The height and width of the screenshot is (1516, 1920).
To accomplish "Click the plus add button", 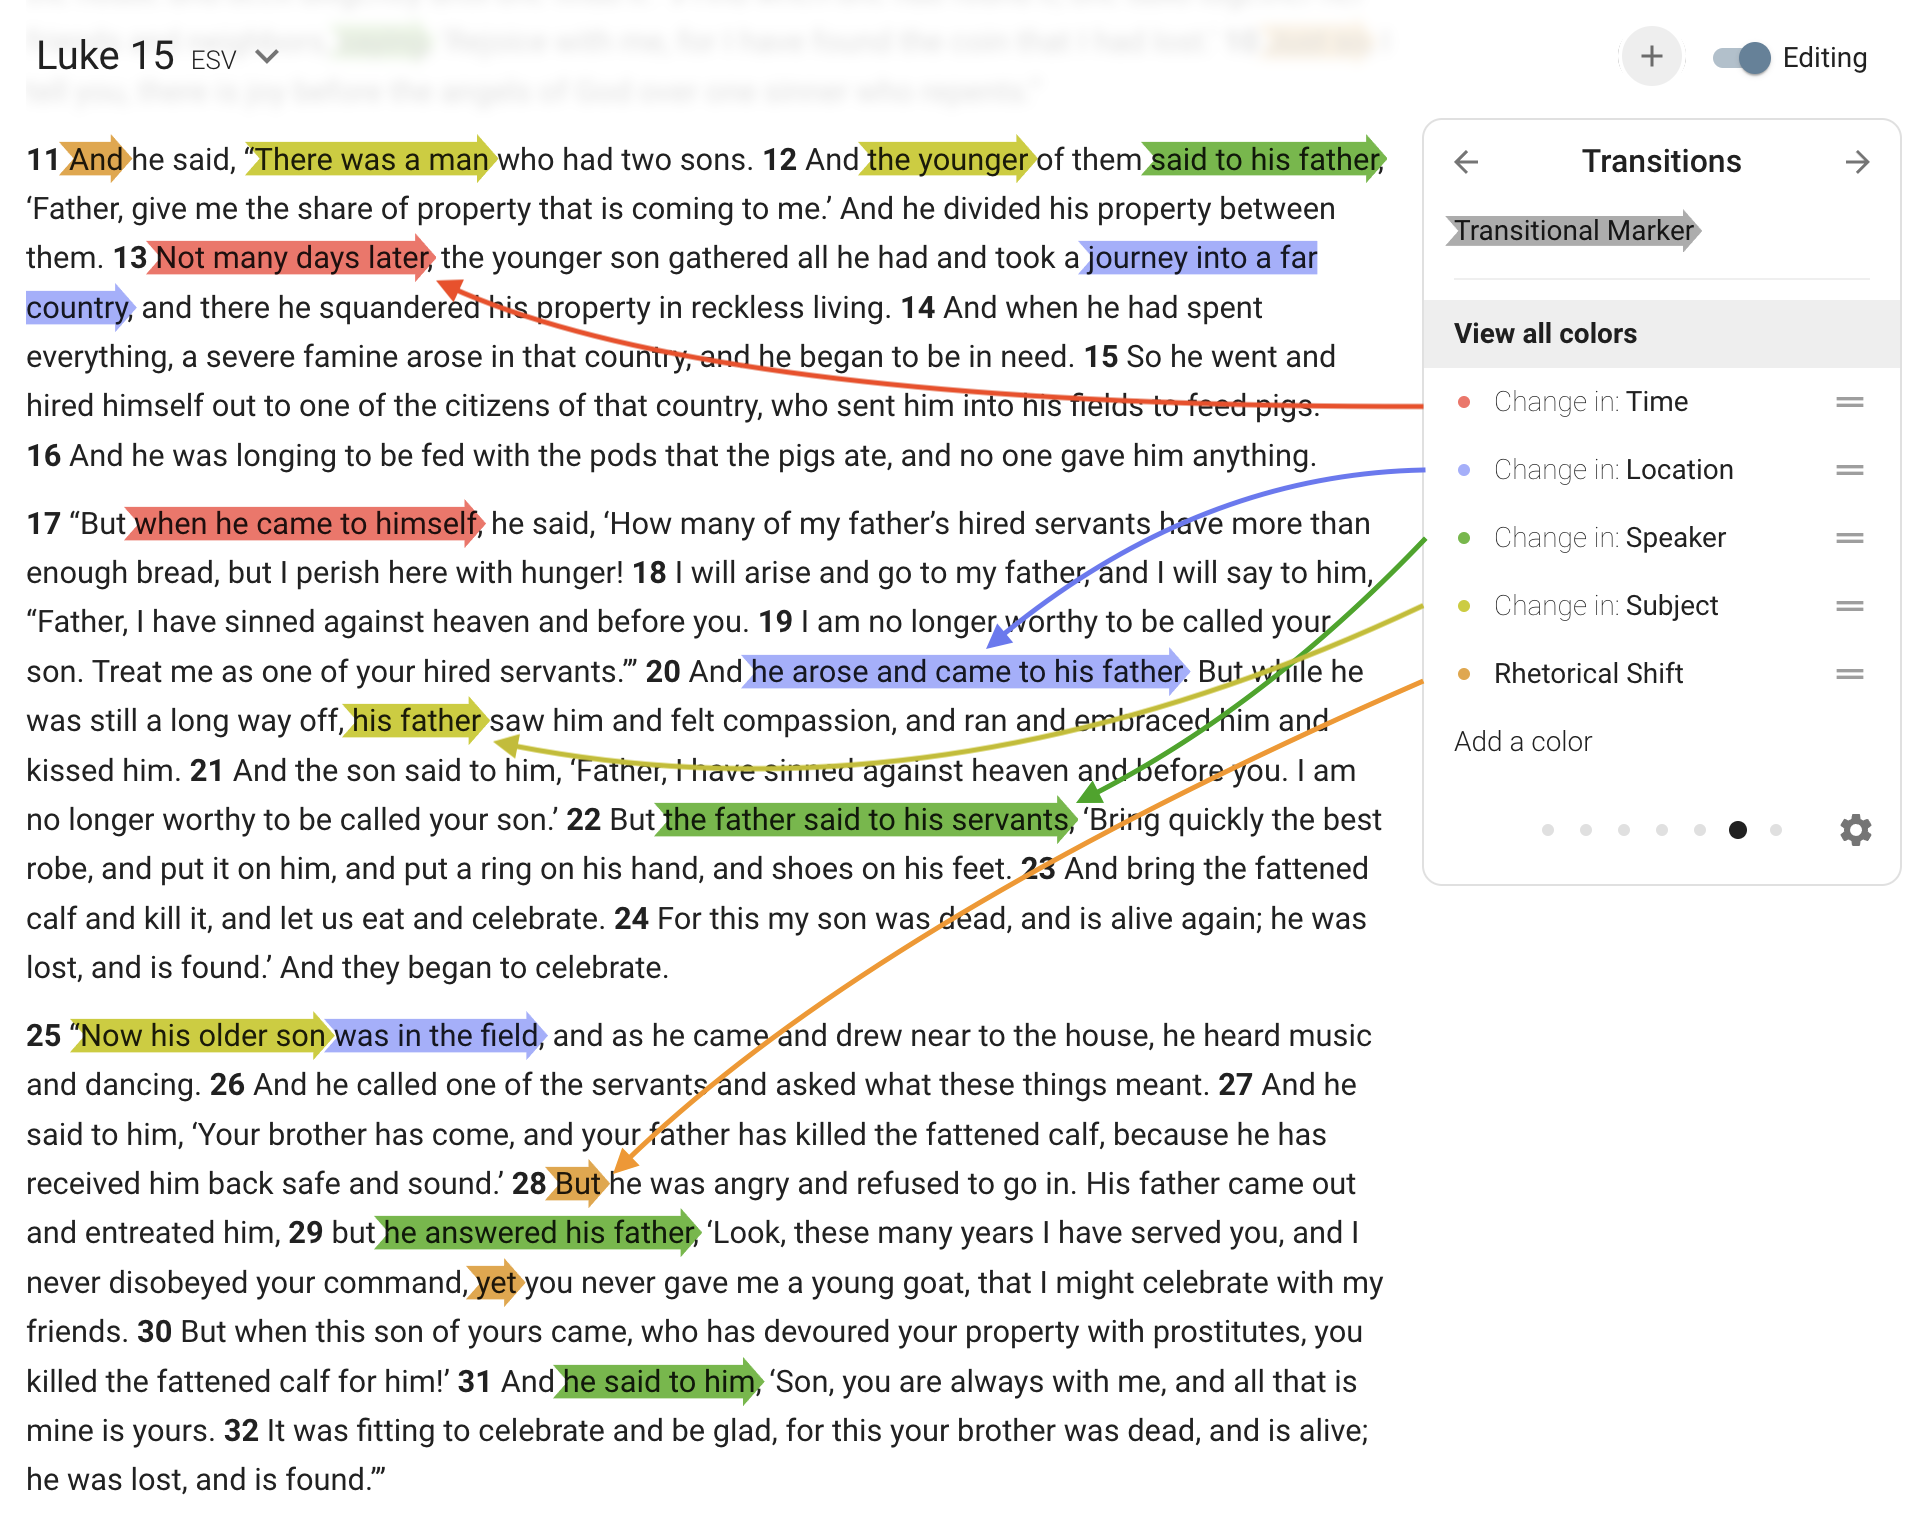I will (x=1651, y=57).
